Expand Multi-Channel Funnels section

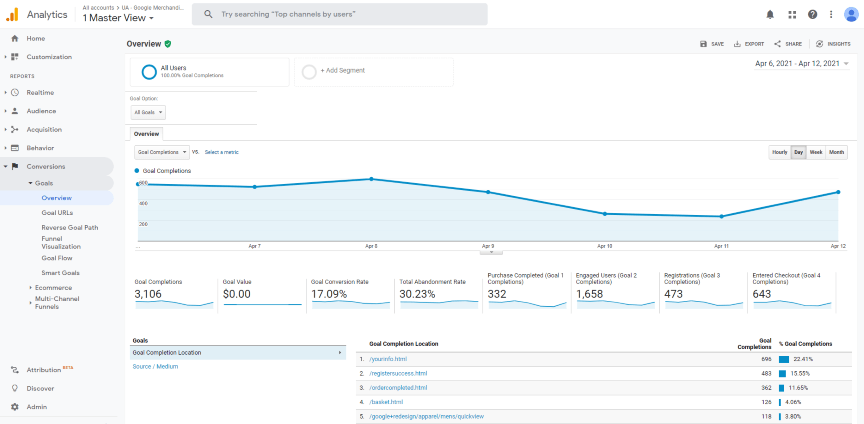(30, 303)
